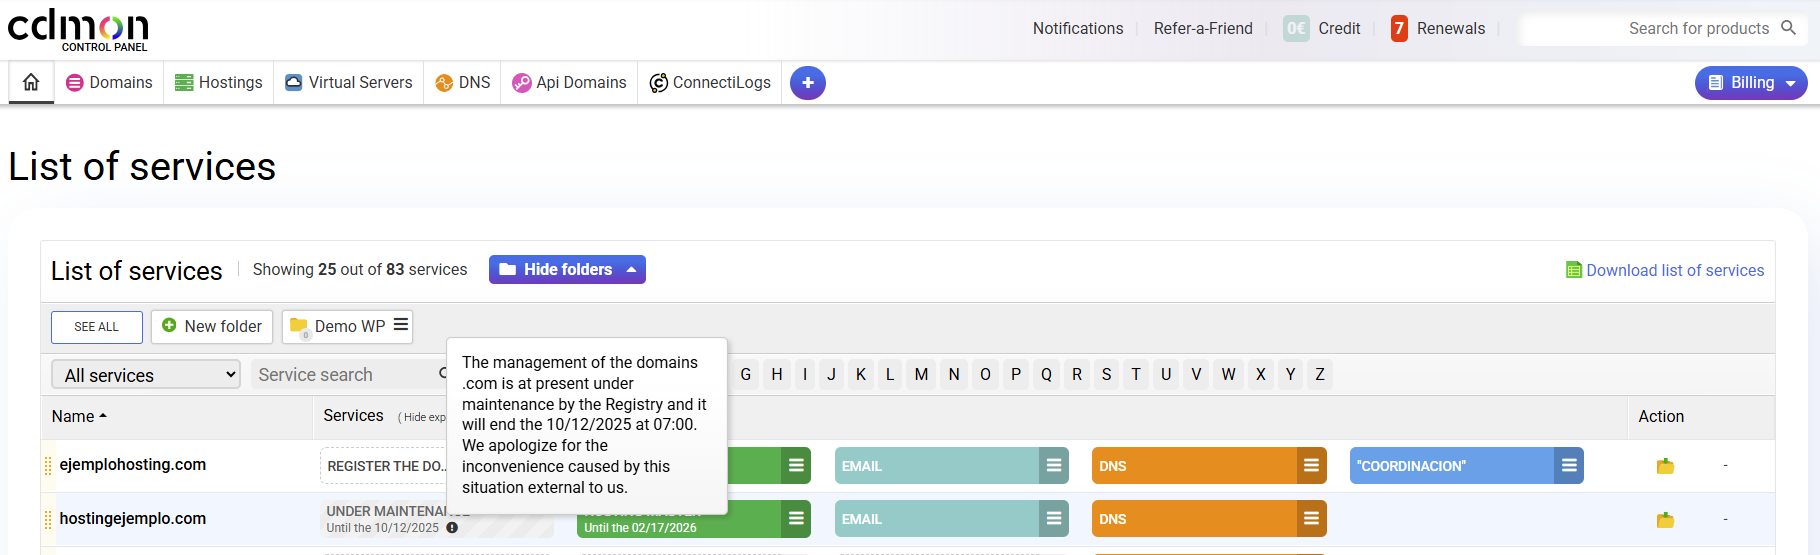Open the DNS menu icon for hostingejemplo.com
1820x555 pixels.
coord(1311,519)
